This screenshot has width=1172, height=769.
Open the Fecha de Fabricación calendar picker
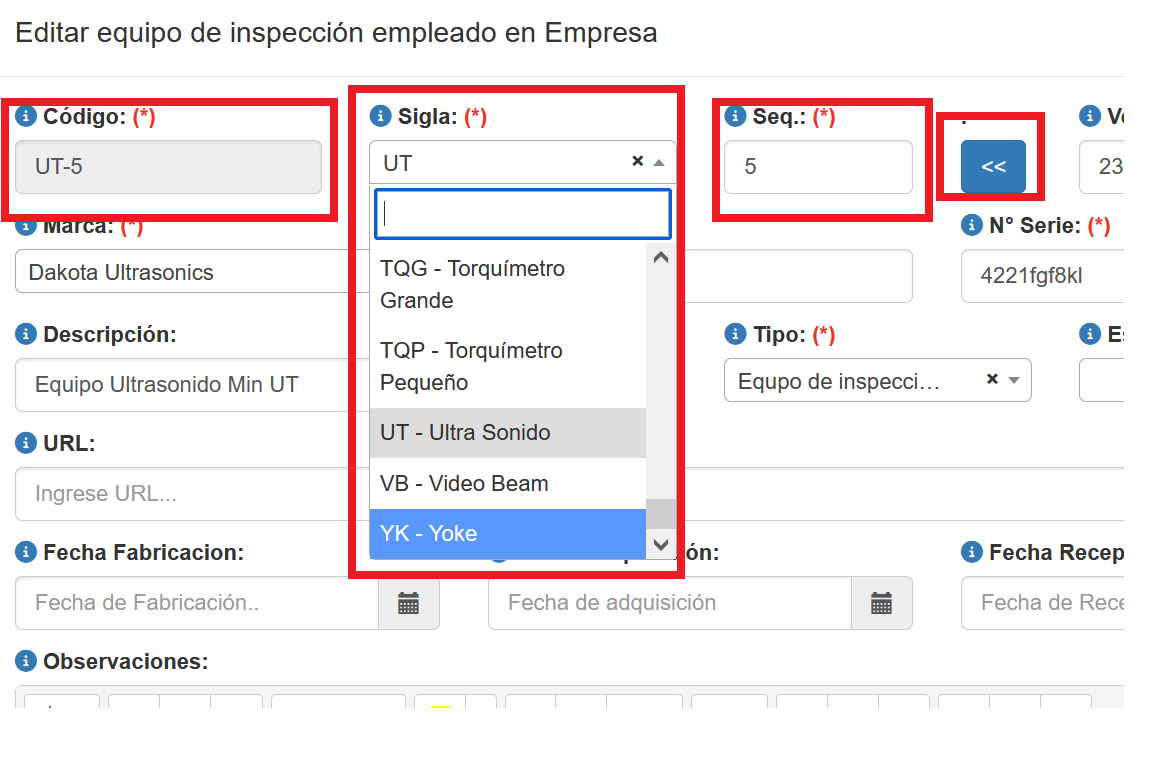pos(408,603)
